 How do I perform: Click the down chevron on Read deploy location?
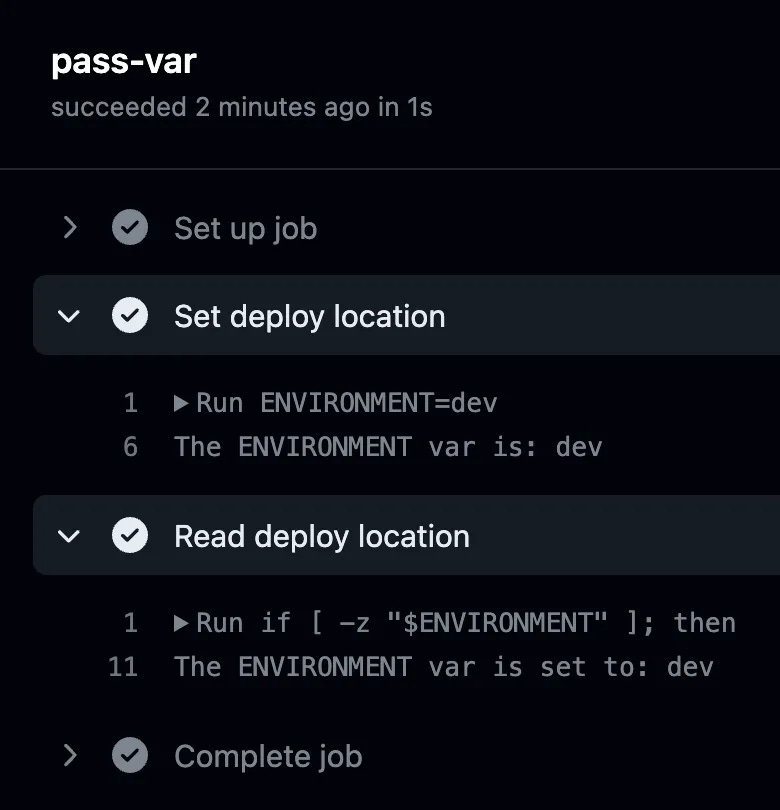coord(69,535)
